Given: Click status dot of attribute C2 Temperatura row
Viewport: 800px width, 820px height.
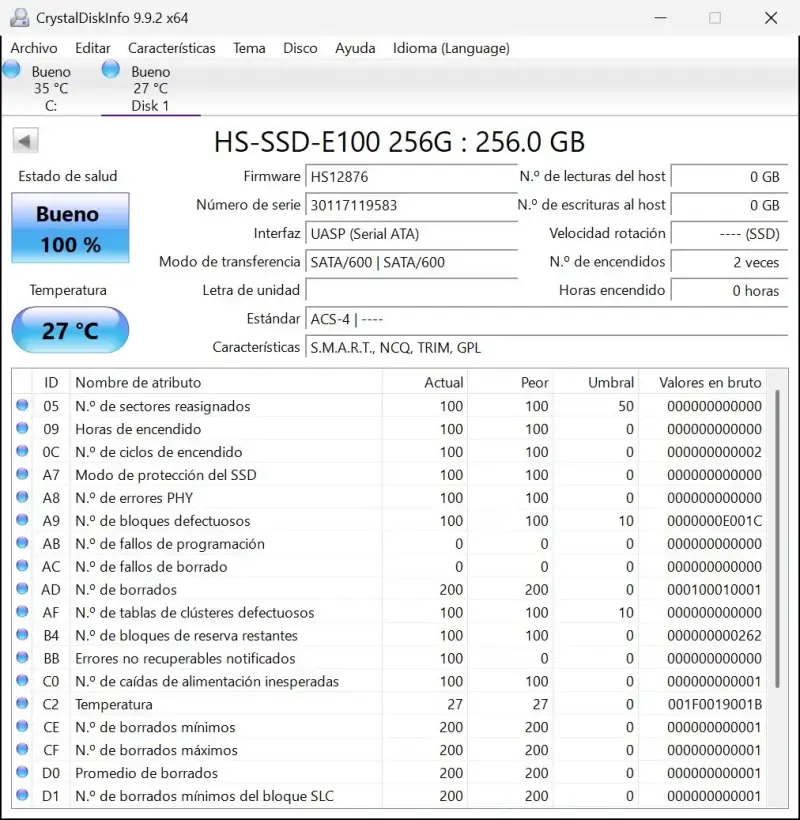Looking at the screenshot, I should pyautogui.click(x=22, y=703).
